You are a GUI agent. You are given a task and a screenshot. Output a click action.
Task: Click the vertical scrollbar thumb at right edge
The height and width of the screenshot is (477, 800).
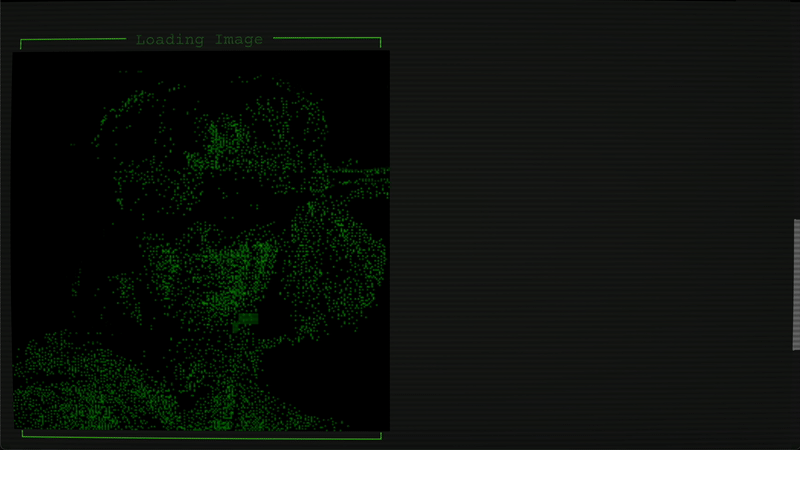coord(796,285)
